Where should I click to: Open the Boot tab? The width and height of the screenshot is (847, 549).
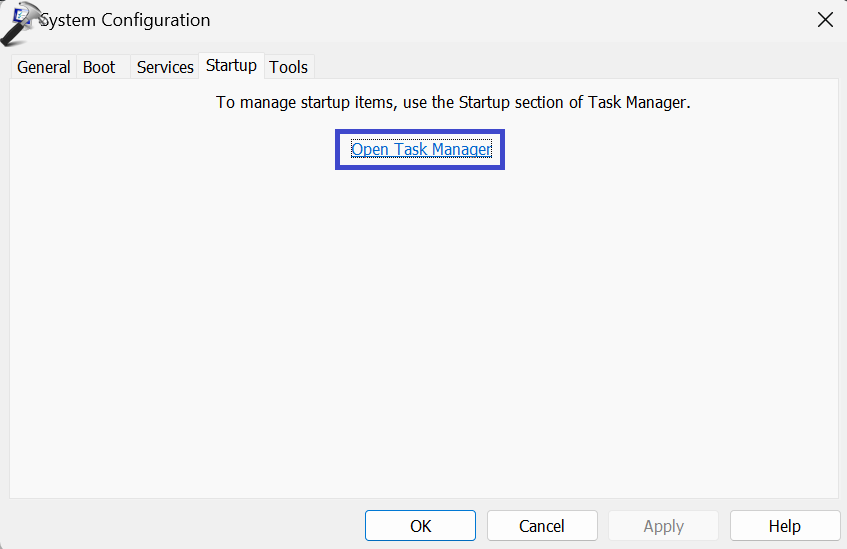pos(100,67)
